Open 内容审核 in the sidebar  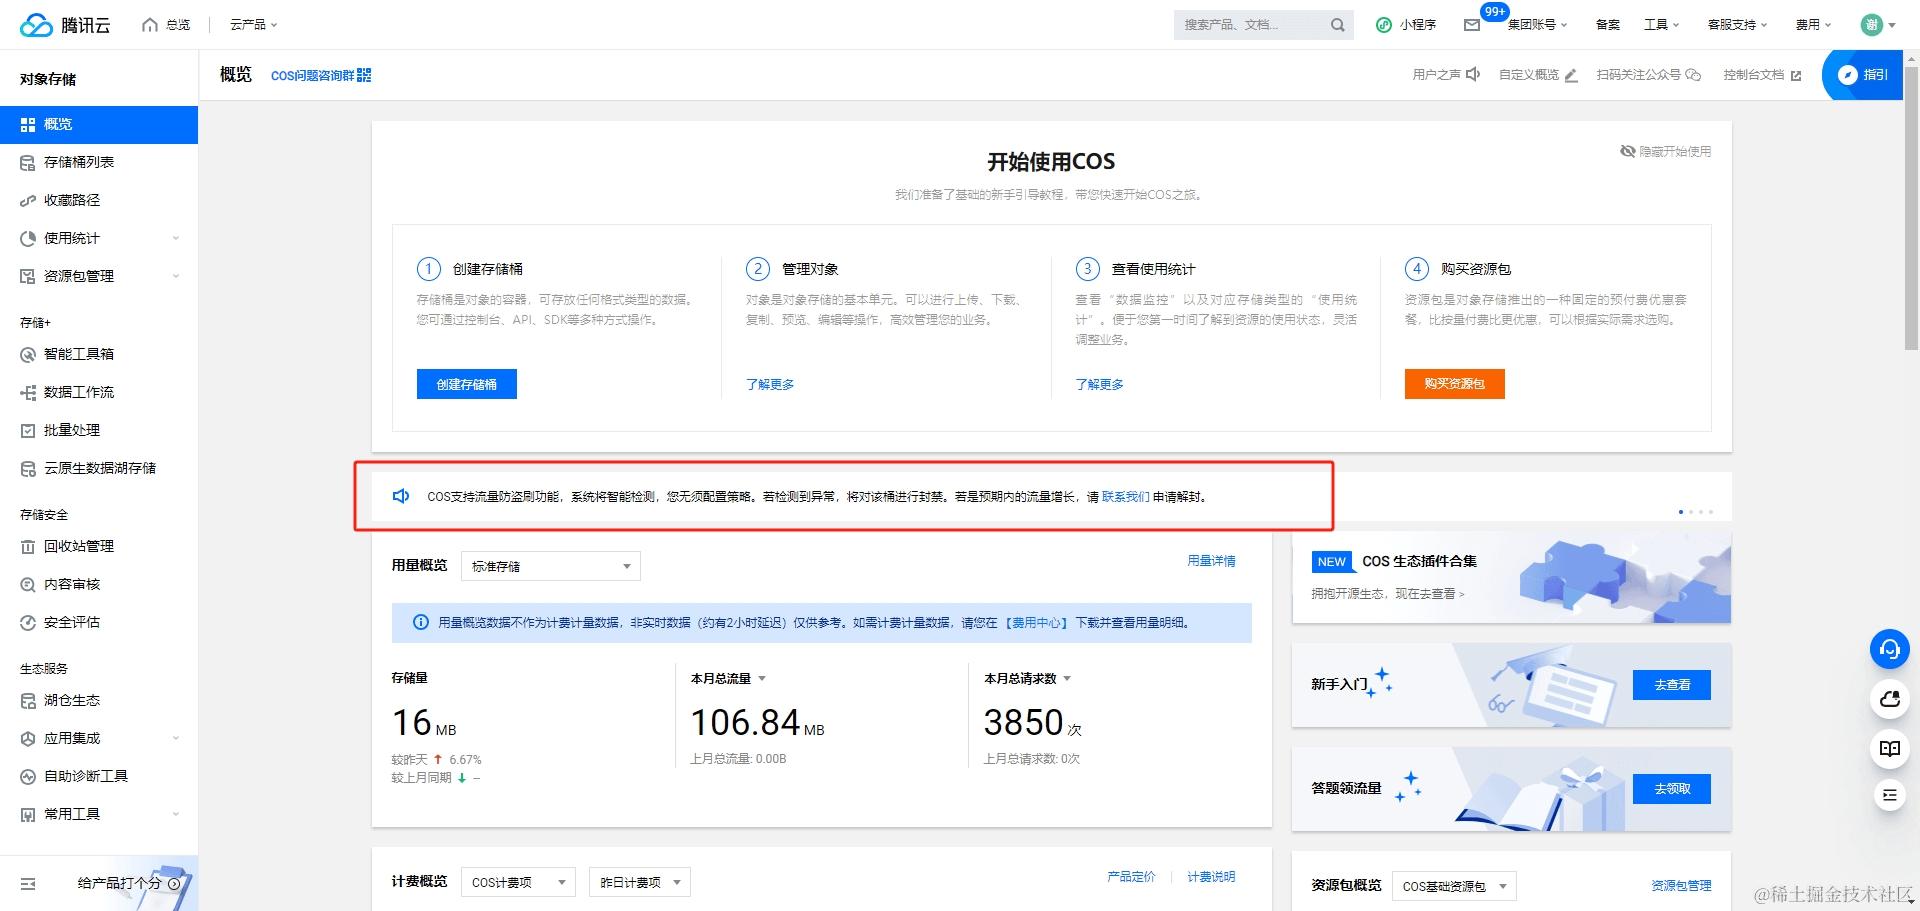click(x=99, y=584)
